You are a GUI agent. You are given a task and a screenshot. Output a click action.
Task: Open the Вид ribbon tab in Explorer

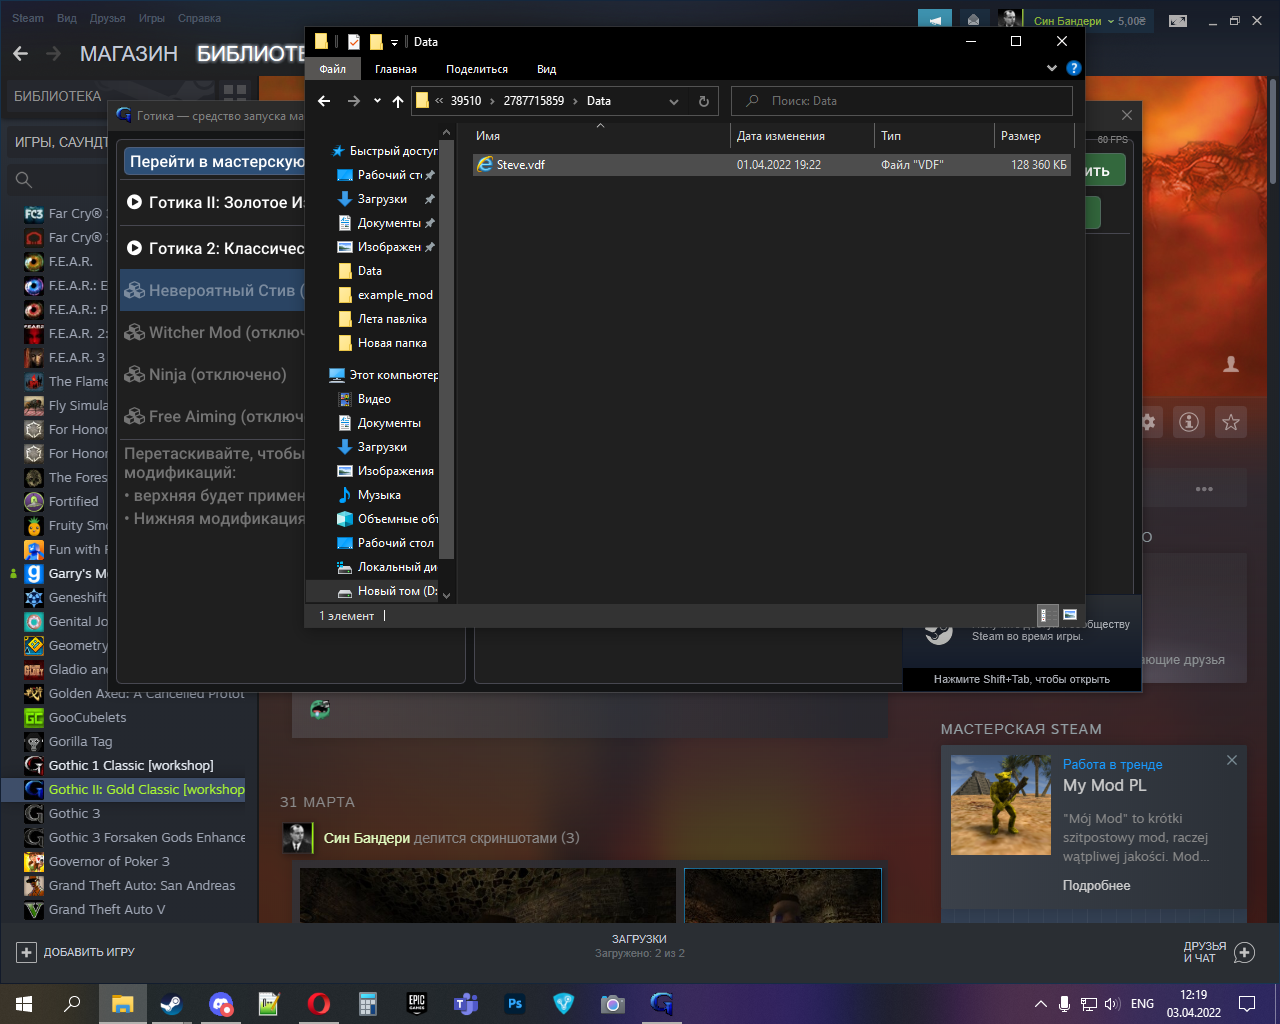pyautogui.click(x=546, y=69)
